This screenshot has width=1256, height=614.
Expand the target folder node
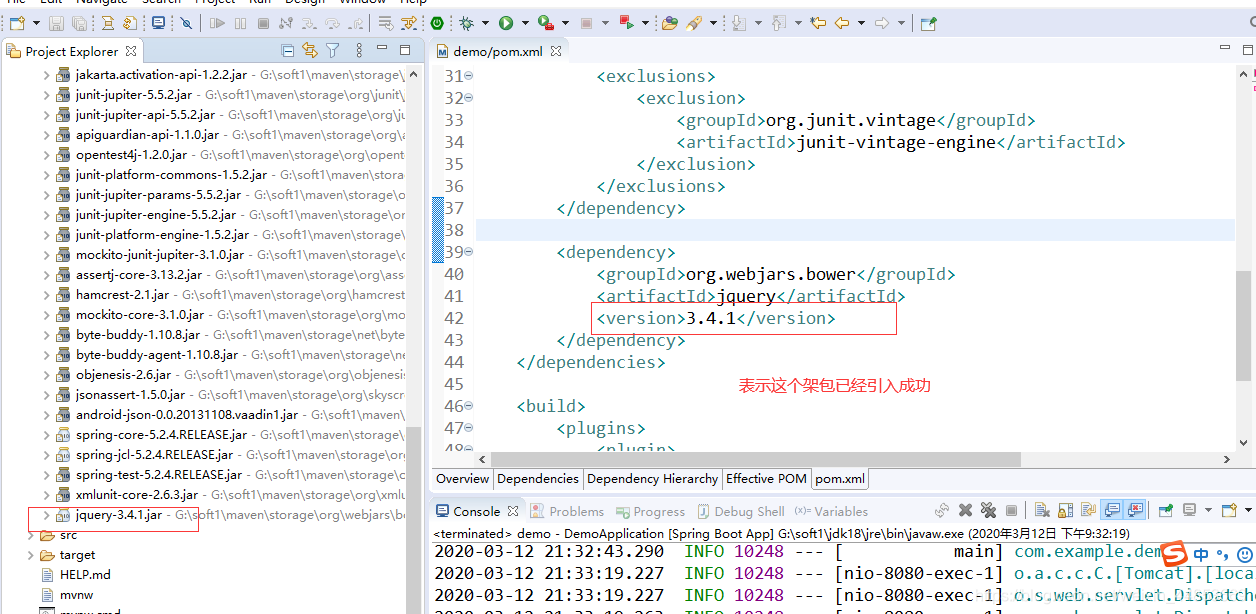coord(30,555)
